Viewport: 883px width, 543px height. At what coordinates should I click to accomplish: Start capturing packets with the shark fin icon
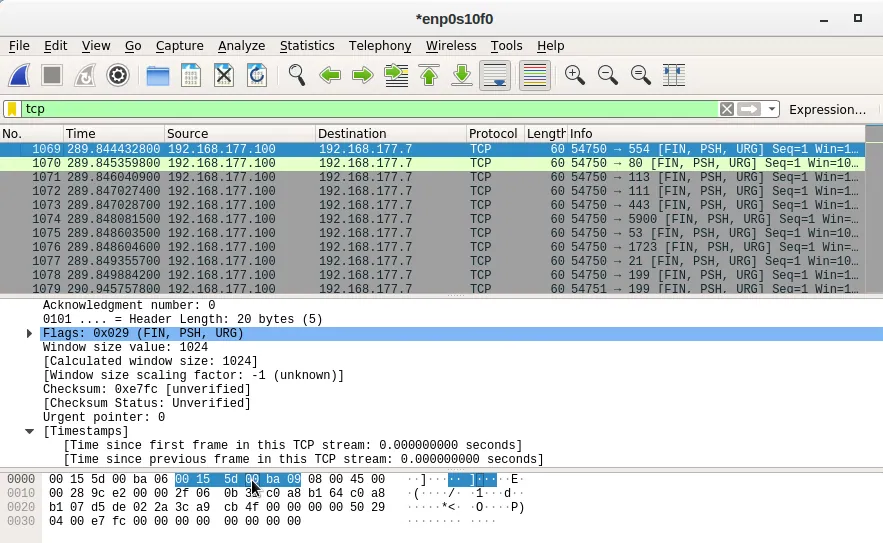(19, 75)
